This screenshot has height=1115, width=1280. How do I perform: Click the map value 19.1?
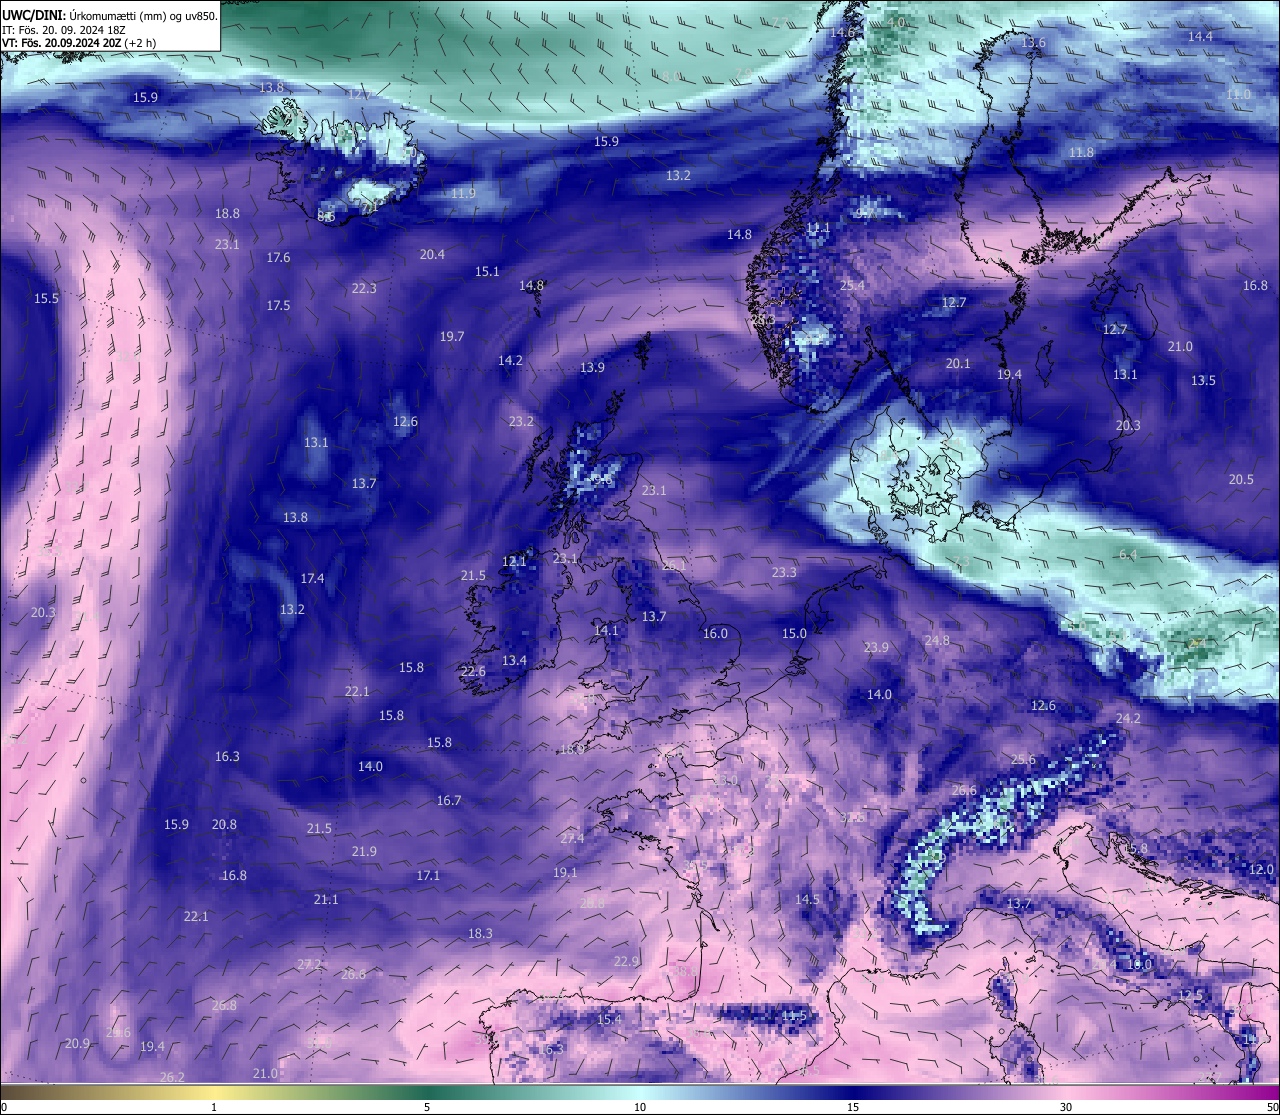(x=565, y=873)
